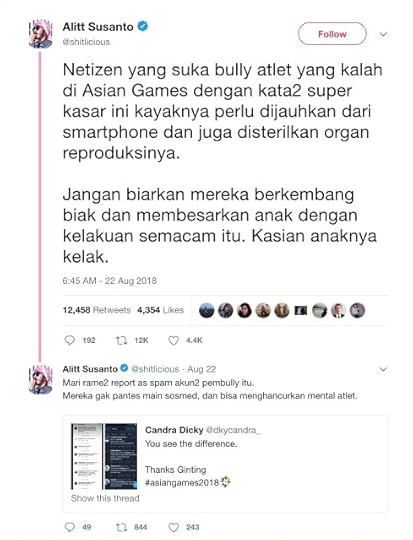Screen dimensions: 413x540
Task: Click Show this thread in the quoted tweet
Action: point(105,498)
